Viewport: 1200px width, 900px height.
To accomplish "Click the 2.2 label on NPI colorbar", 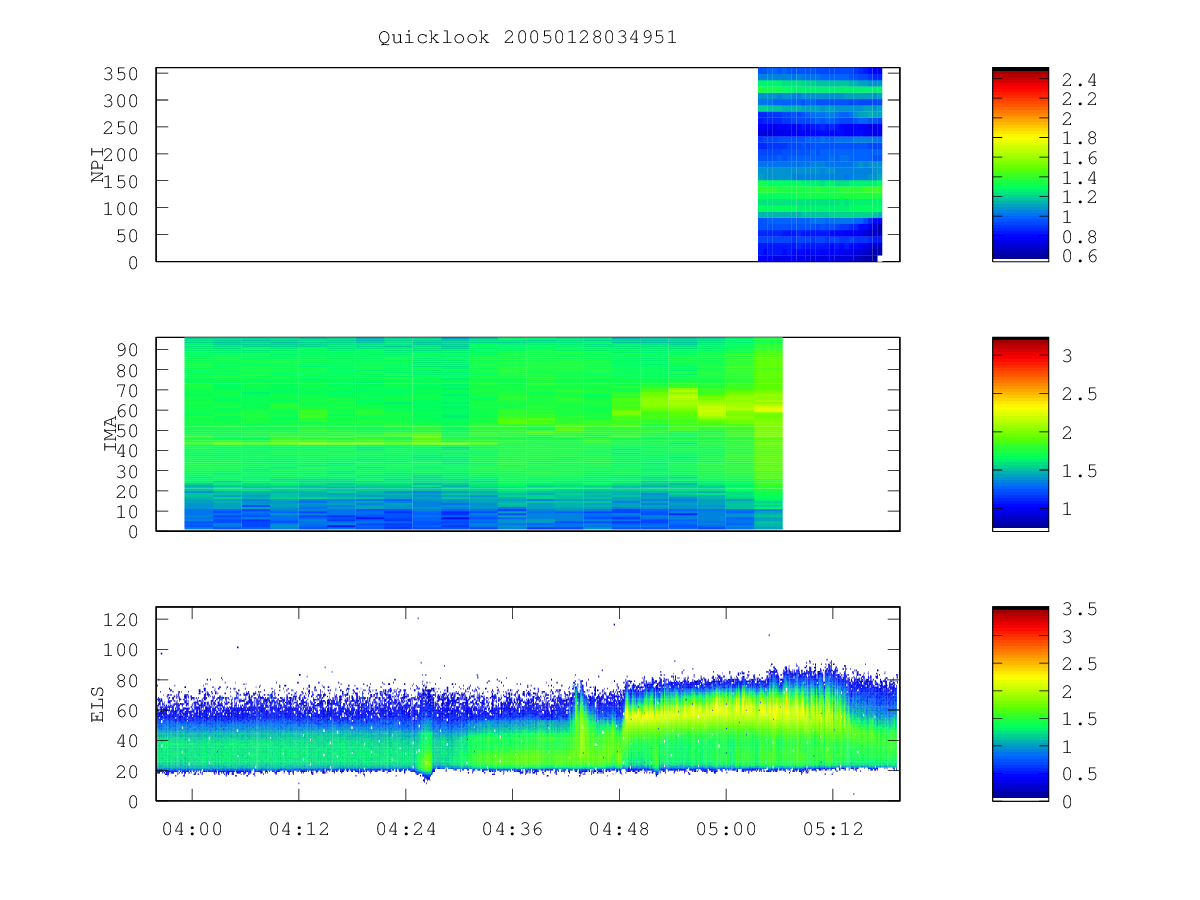I will (x=1079, y=100).
